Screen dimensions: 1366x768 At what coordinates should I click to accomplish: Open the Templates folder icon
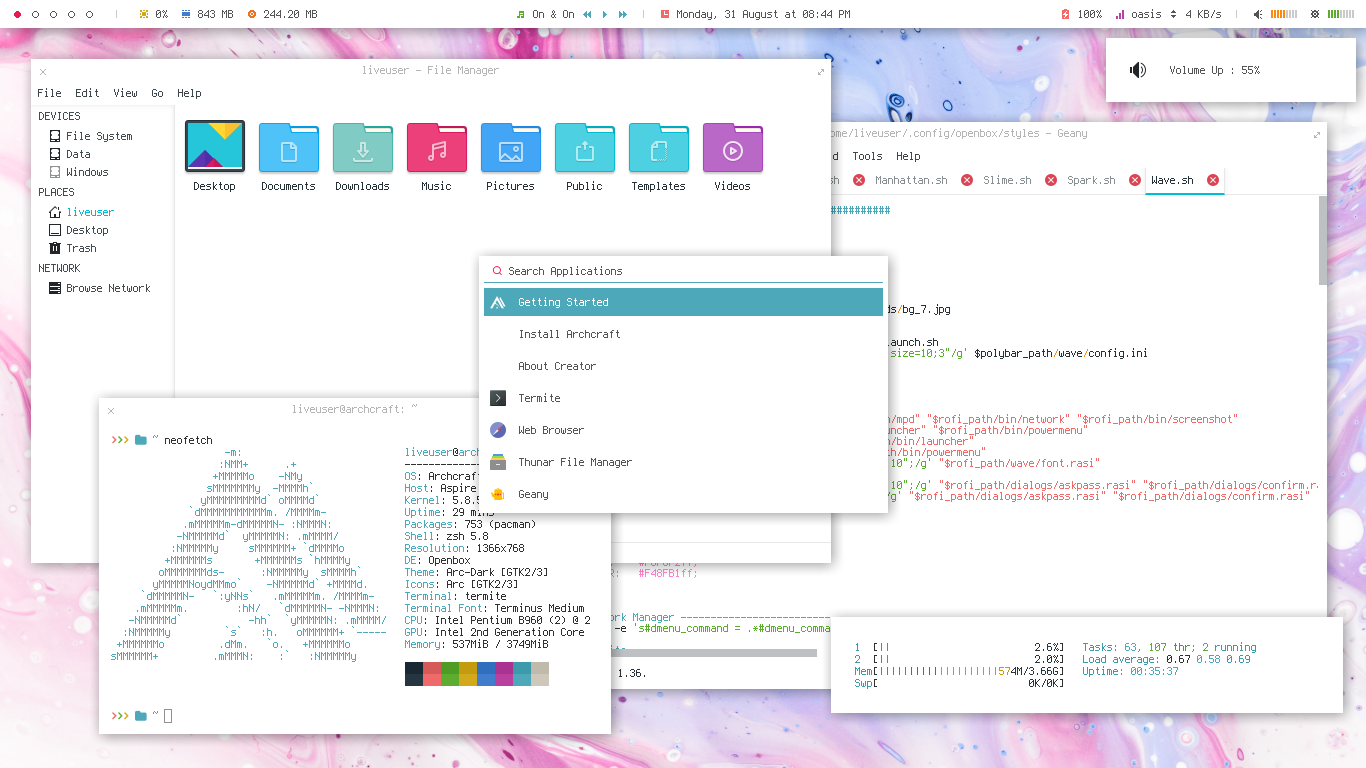[658, 148]
